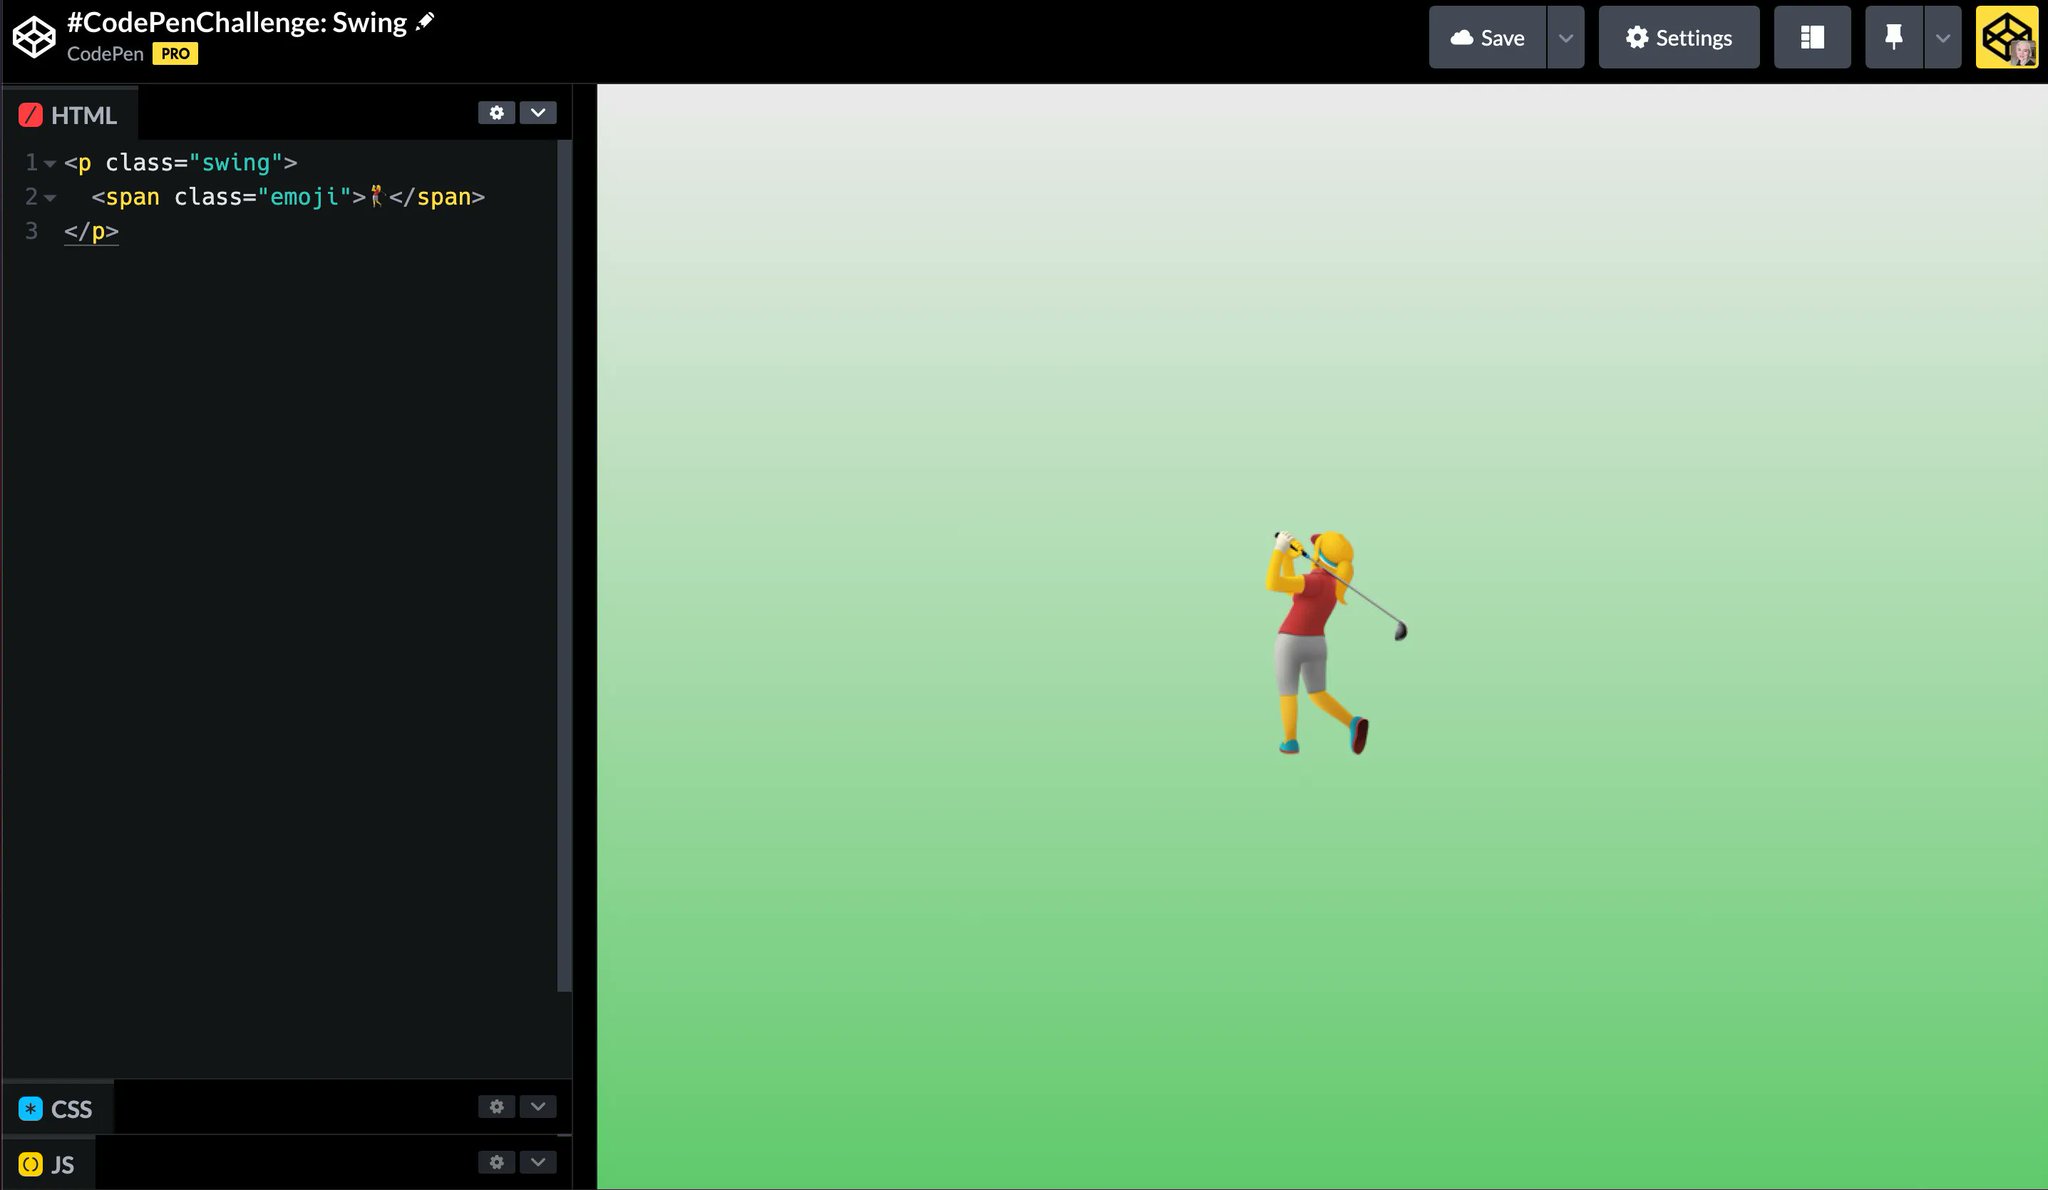Click the yellow JS language icon

click(30, 1163)
